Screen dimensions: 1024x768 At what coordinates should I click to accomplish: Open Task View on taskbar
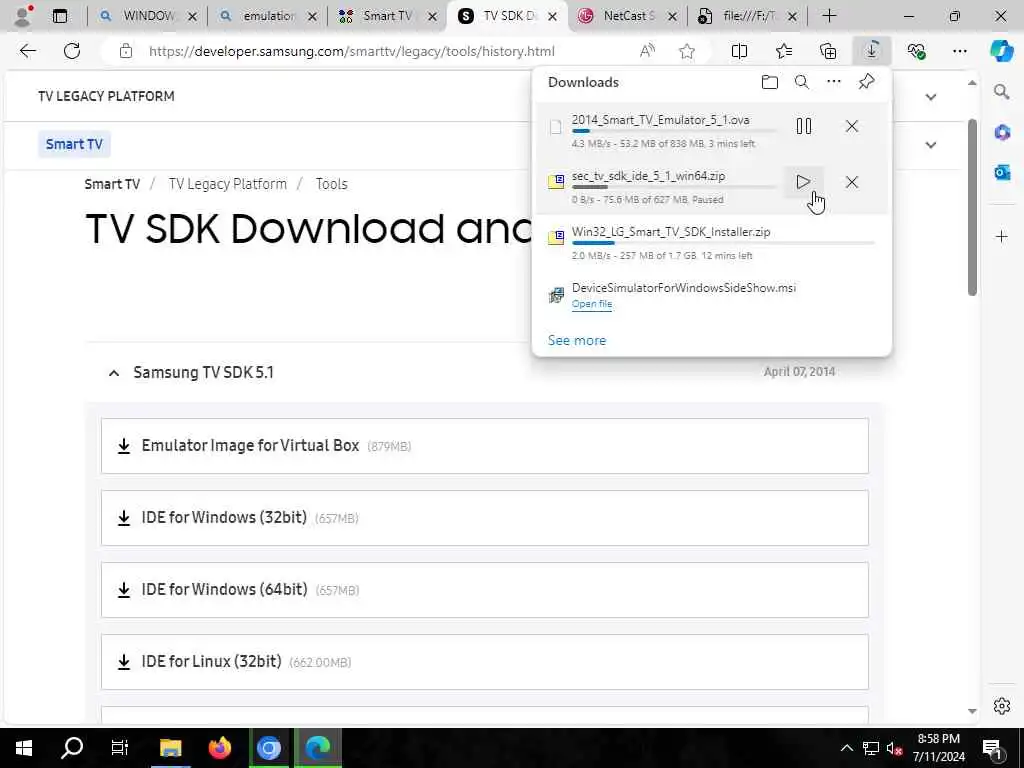[x=120, y=747]
